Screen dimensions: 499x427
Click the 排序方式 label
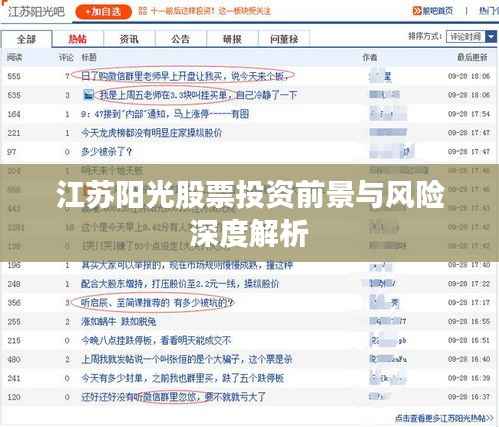[x=426, y=36]
